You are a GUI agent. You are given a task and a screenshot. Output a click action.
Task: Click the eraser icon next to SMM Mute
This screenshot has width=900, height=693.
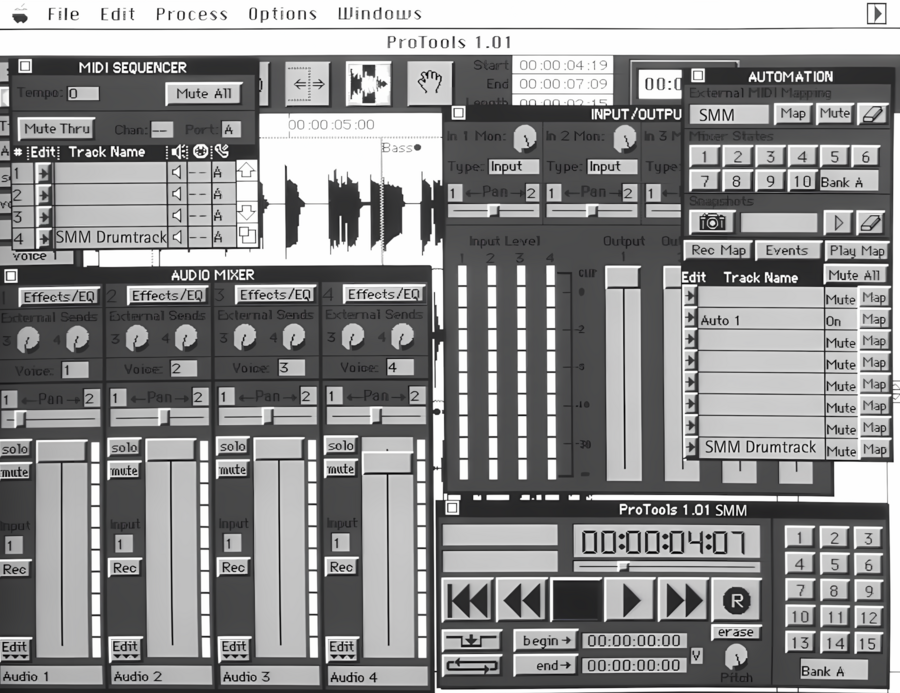point(872,114)
